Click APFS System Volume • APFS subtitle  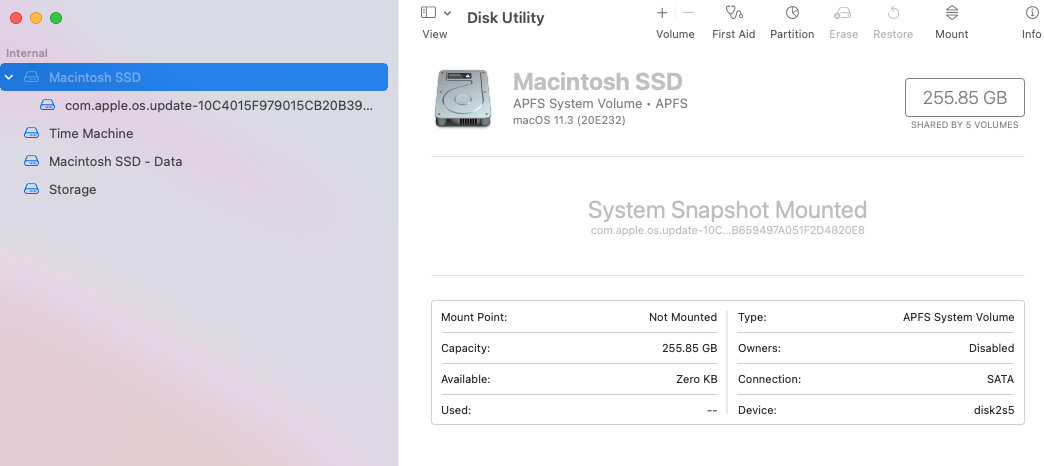pyautogui.click(x=601, y=104)
